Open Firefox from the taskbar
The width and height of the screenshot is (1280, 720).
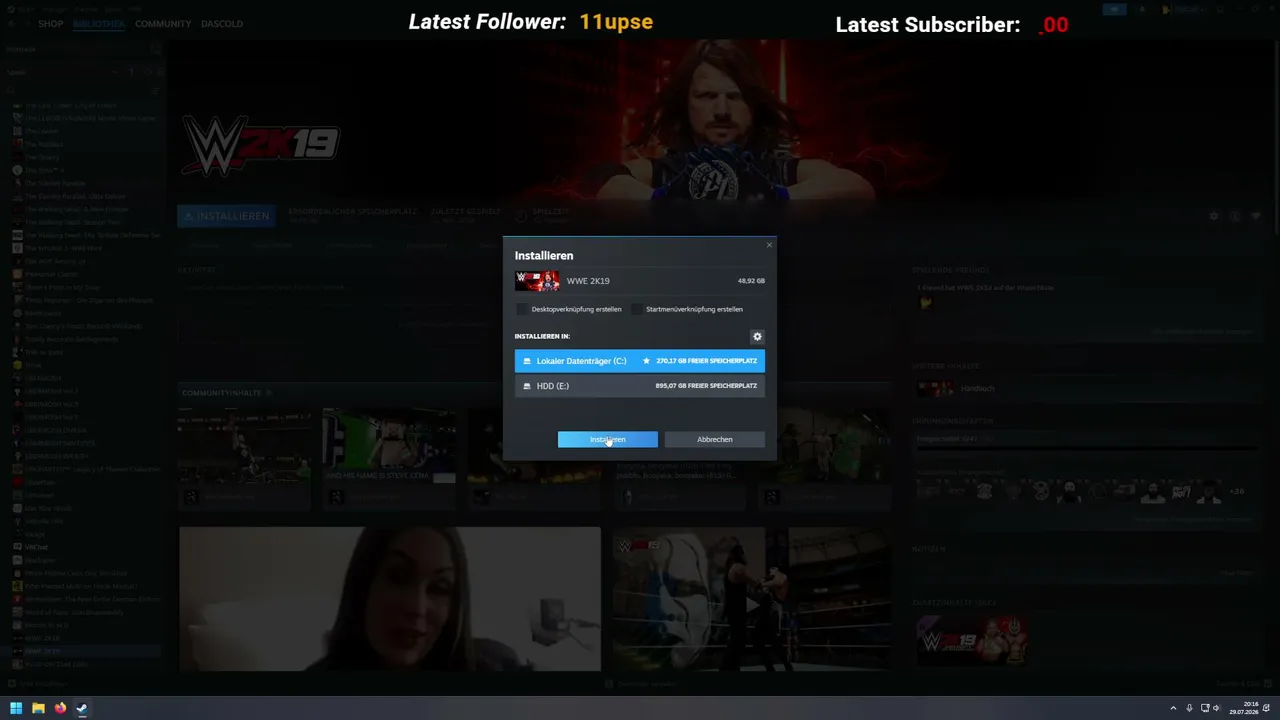point(60,708)
